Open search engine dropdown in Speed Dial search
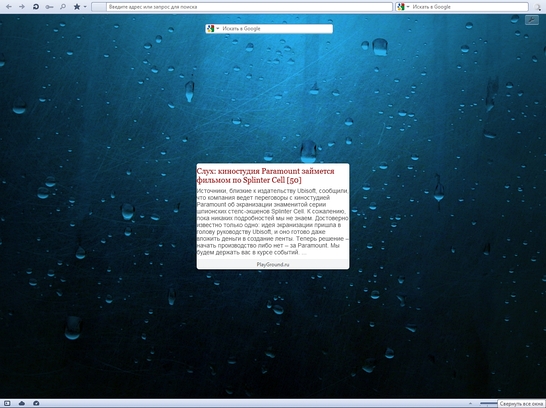The width and height of the screenshot is (546, 408). pyautogui.click(x=218, y=29)
